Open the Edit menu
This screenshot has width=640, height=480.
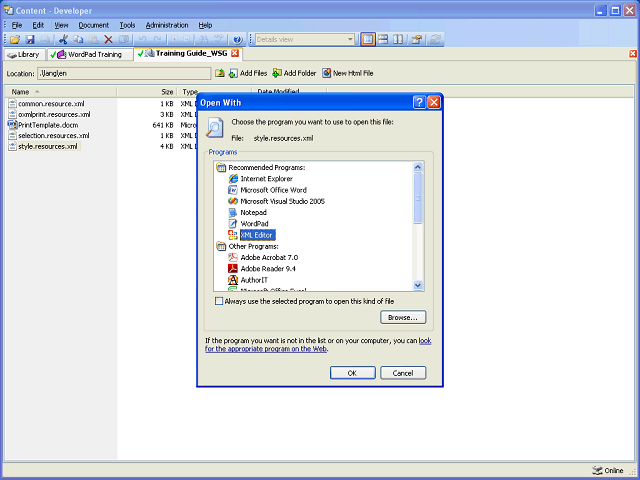click(38, 25)
